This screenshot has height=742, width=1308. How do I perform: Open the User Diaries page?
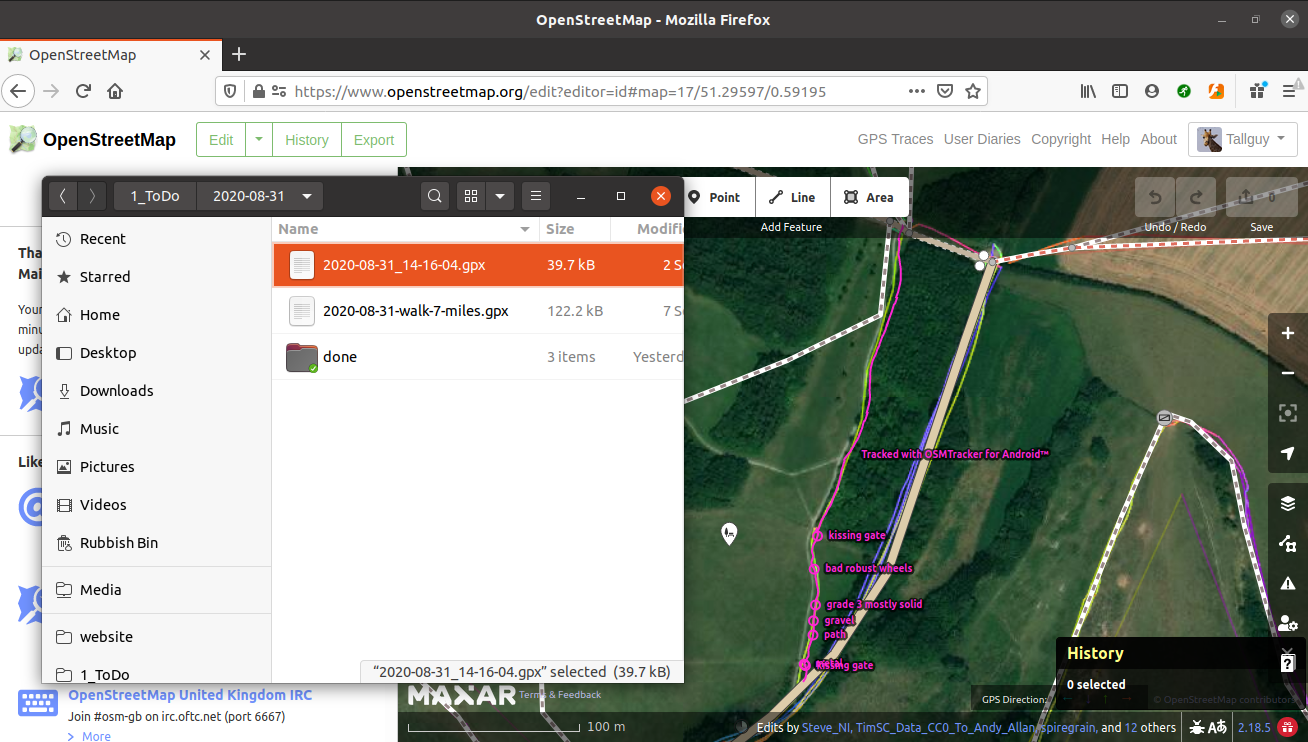pos(982,139)
